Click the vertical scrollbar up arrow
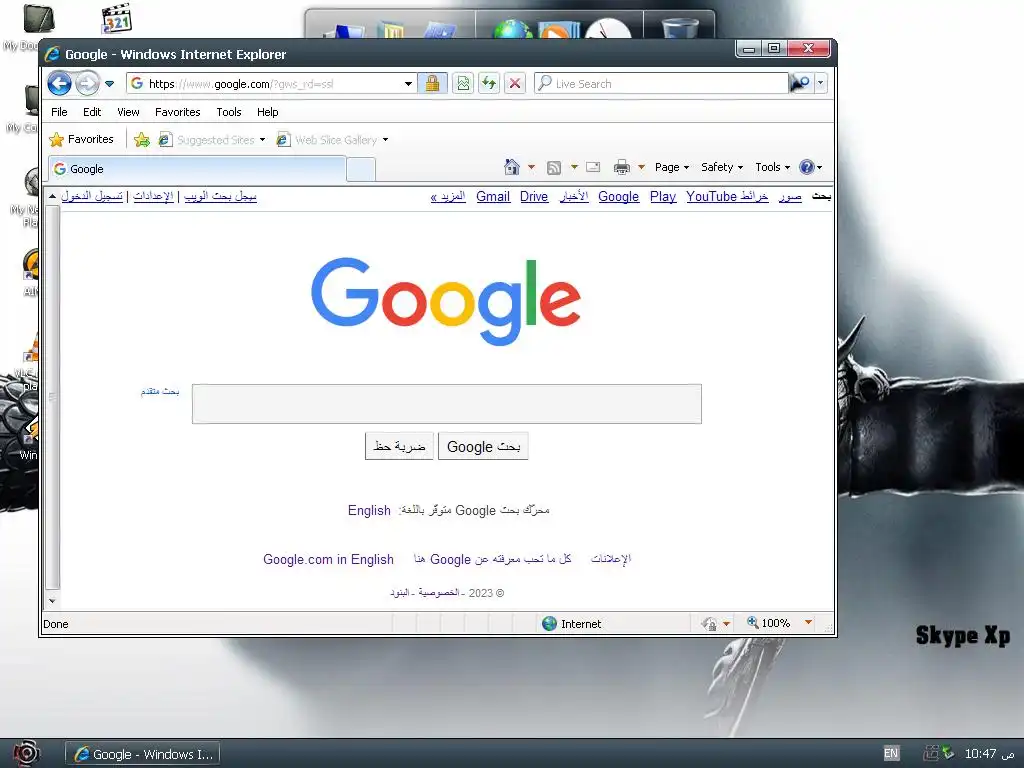 [52, 196]
